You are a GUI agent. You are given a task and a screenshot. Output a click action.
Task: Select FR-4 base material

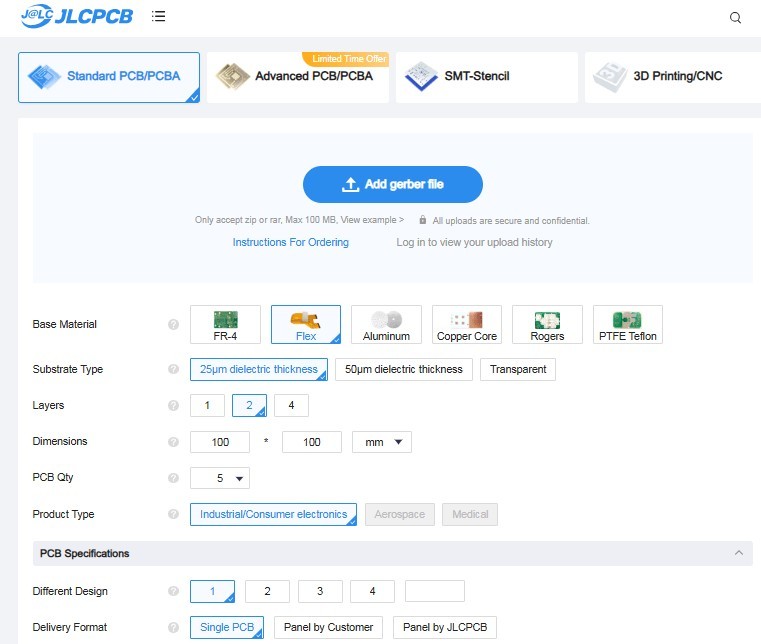(x=225, y=324)
